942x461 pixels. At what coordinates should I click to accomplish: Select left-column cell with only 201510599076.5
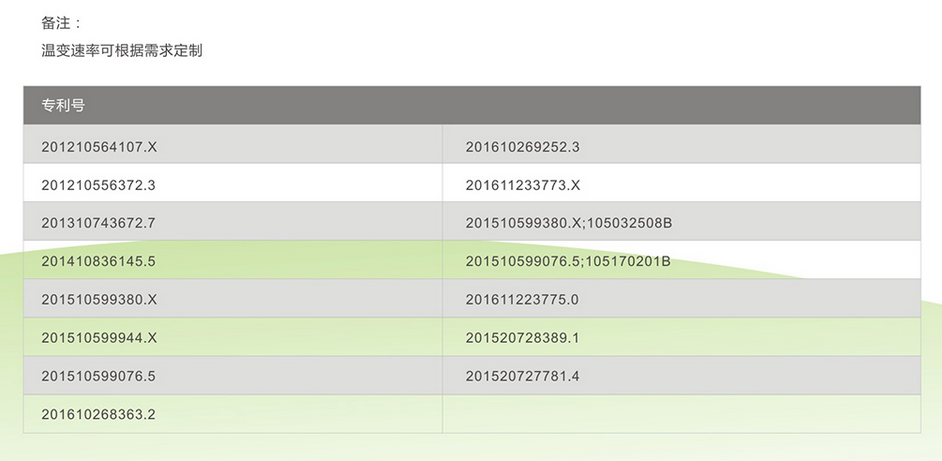point(98,376)
